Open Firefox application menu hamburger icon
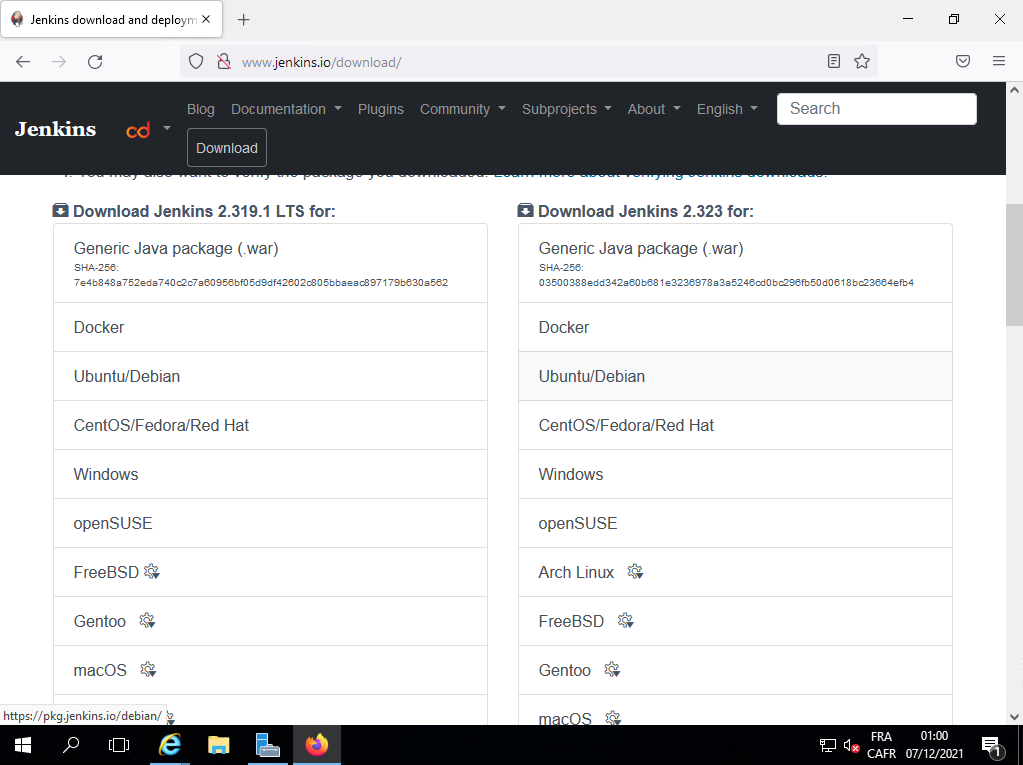 tap(998, 62)
